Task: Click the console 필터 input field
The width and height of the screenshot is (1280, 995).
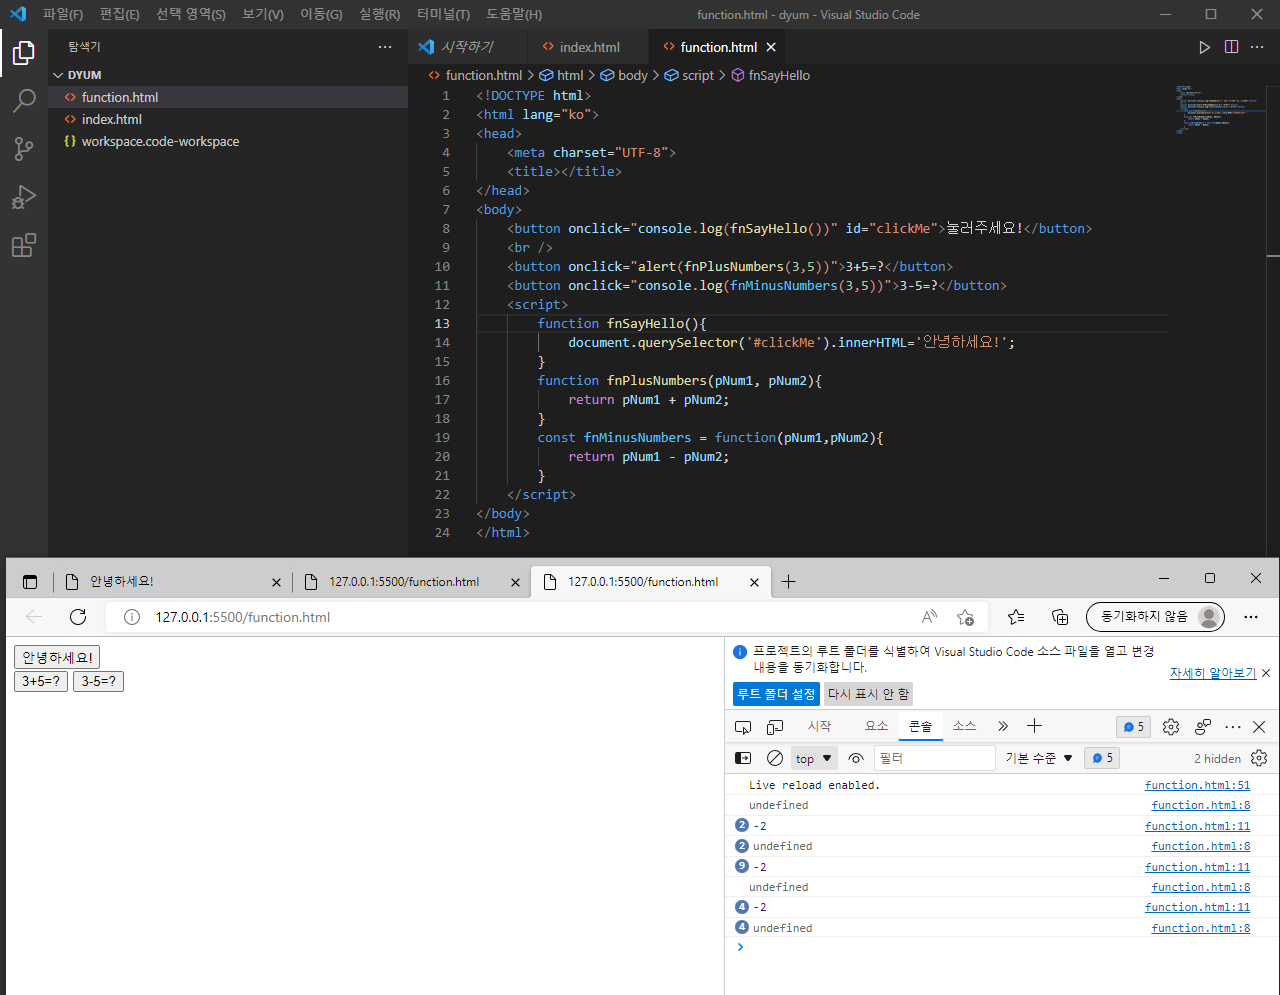Action: 935,758
